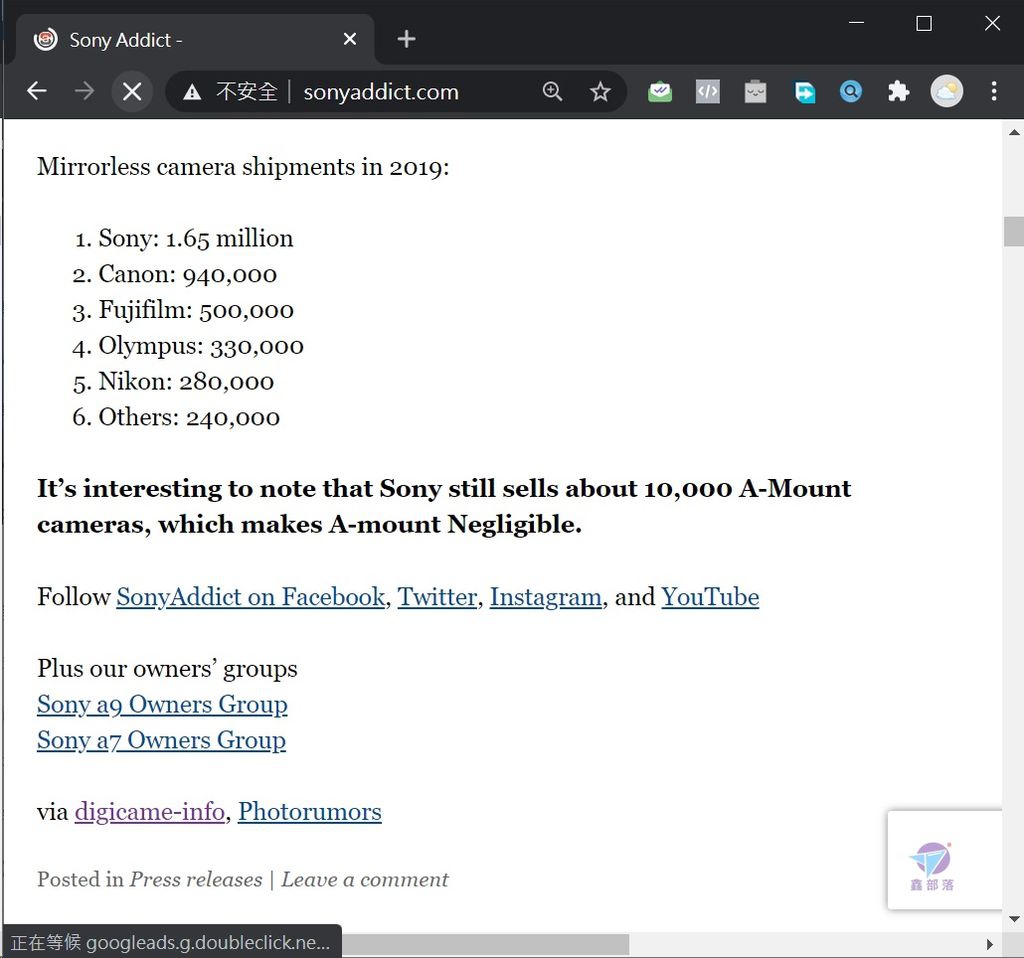Open Sony a7 Owners Group link
The width and height of the screenshot is (1024, 958).
point(161,741)
